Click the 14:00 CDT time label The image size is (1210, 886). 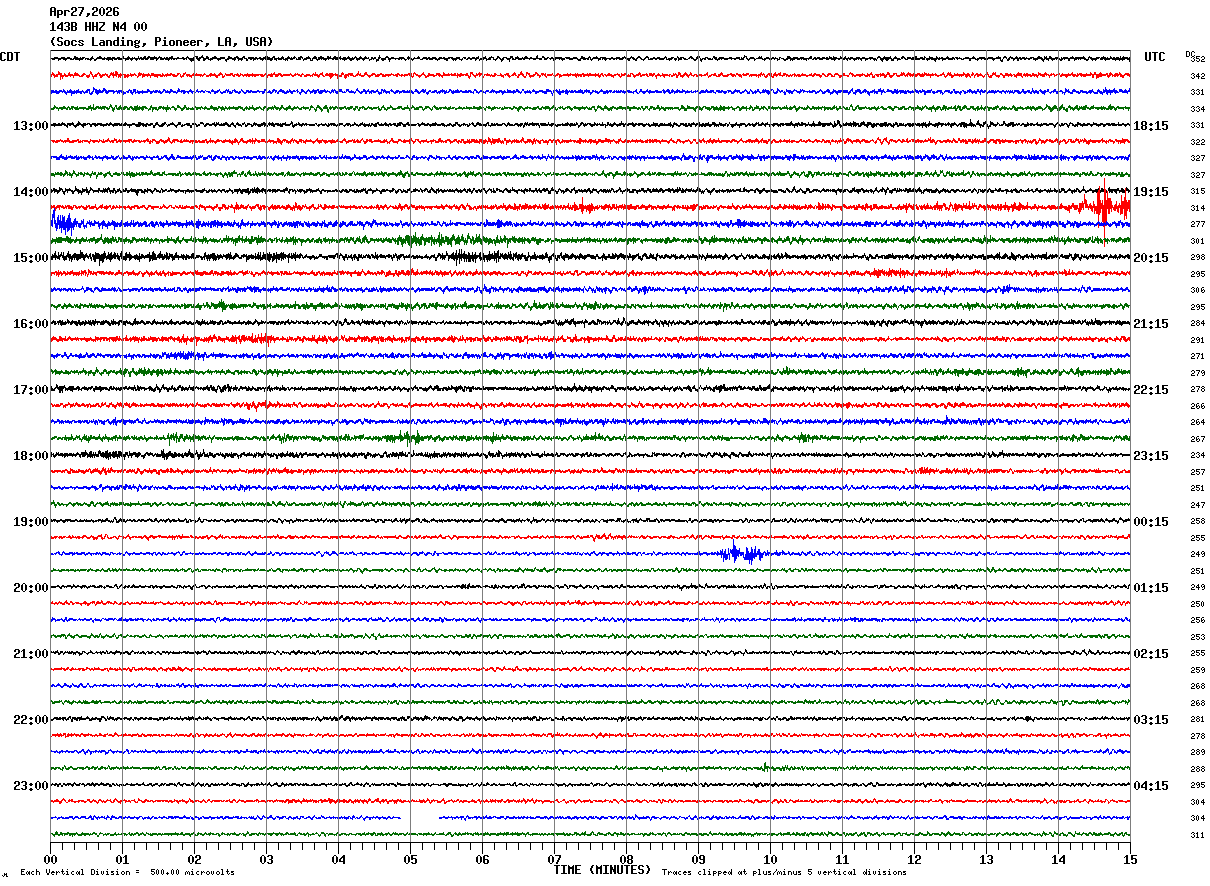30,192
